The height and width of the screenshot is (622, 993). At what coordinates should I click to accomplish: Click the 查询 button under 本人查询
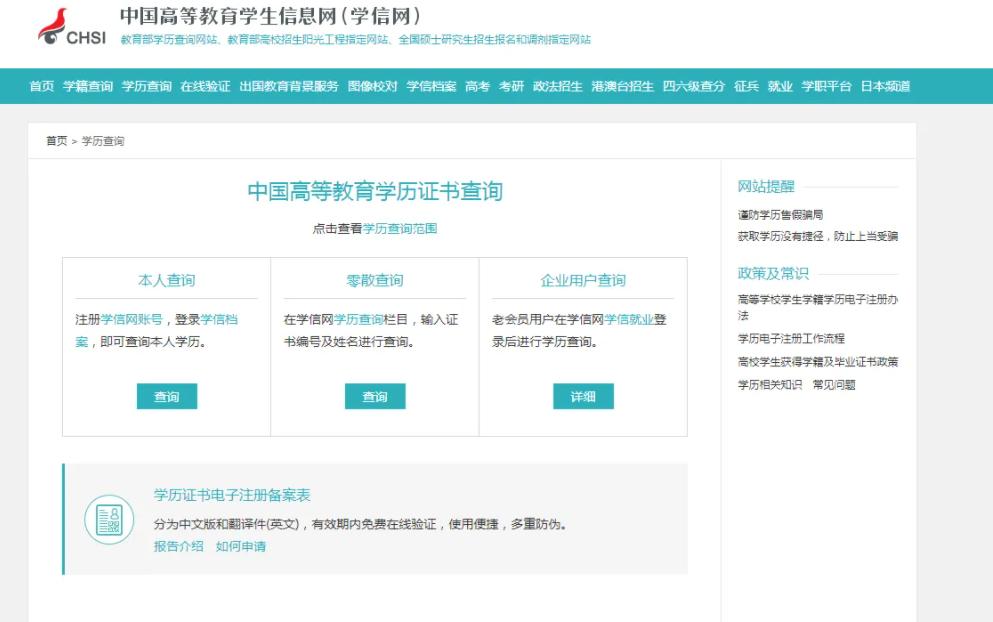pyautogui.click(x=167, y=396)
